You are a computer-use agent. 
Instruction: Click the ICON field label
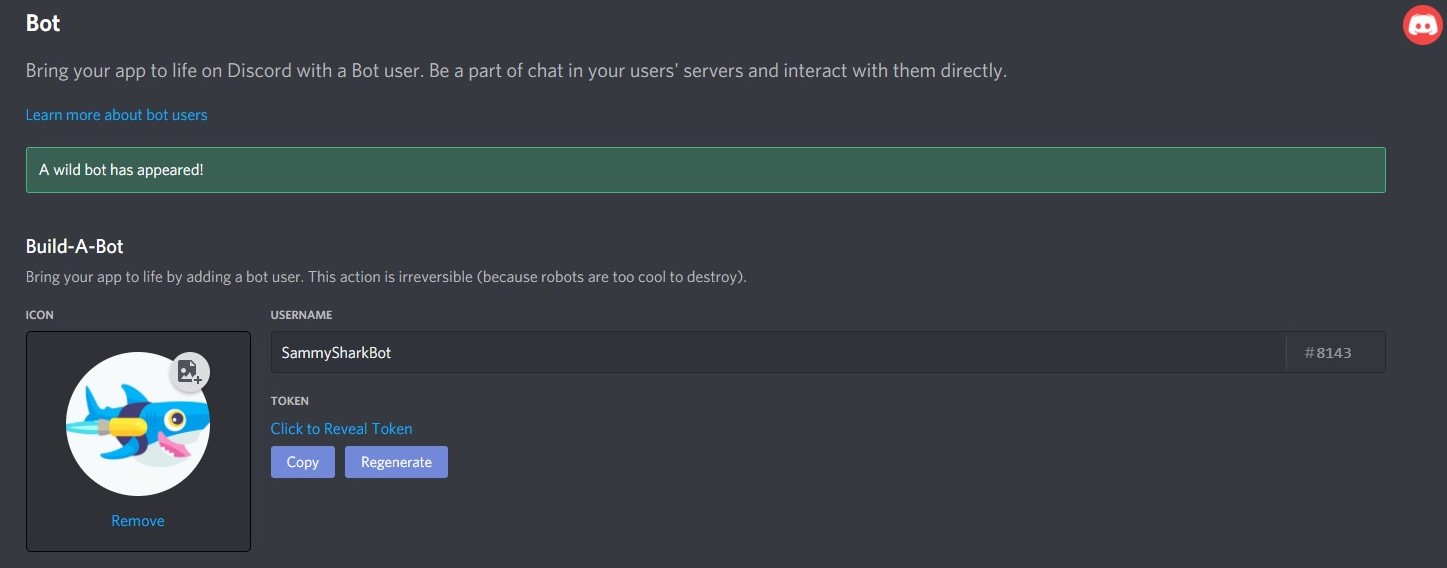(40, 315)
